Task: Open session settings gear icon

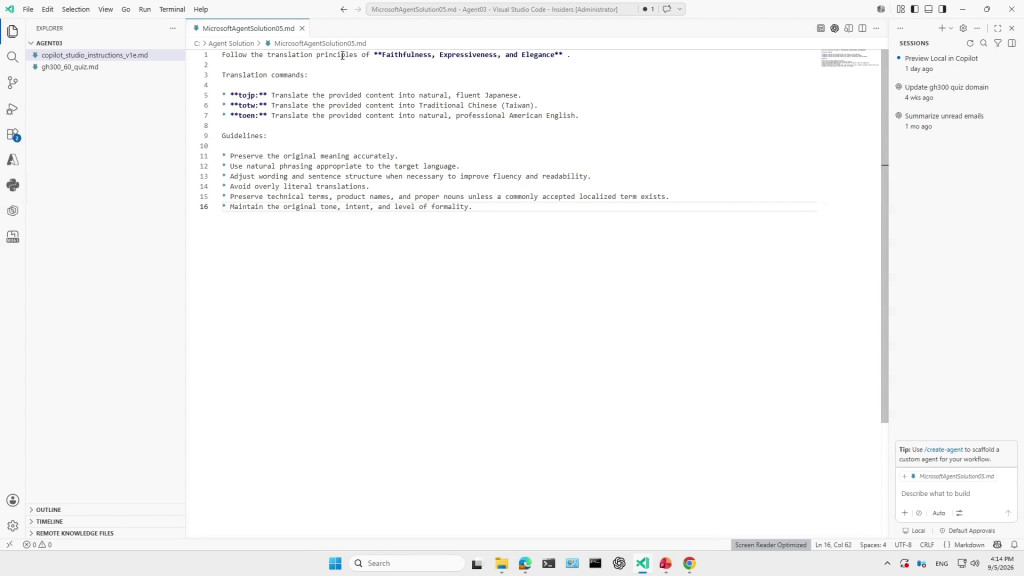Action: pyautogui.click(x=963, y=28)
